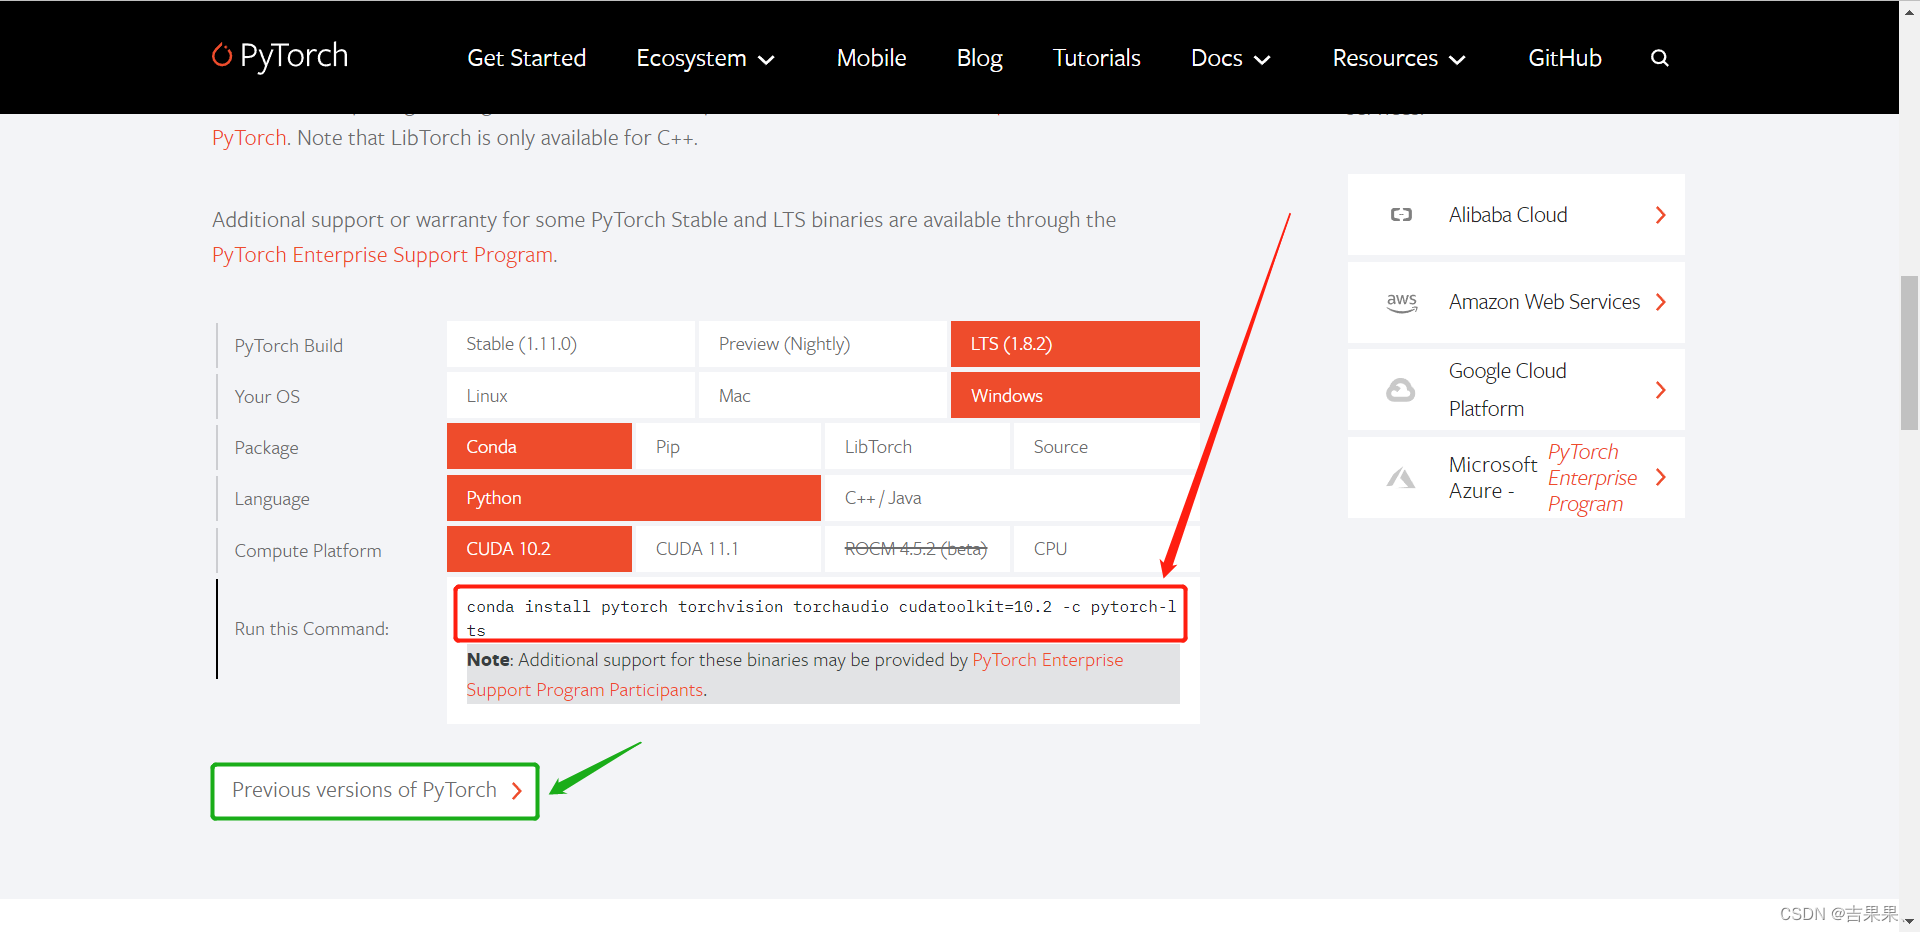Image resolution: width=1920 pixels, height=932 pixels.
Task: Click the 'Your OS' row label
Action: point(267,397)
